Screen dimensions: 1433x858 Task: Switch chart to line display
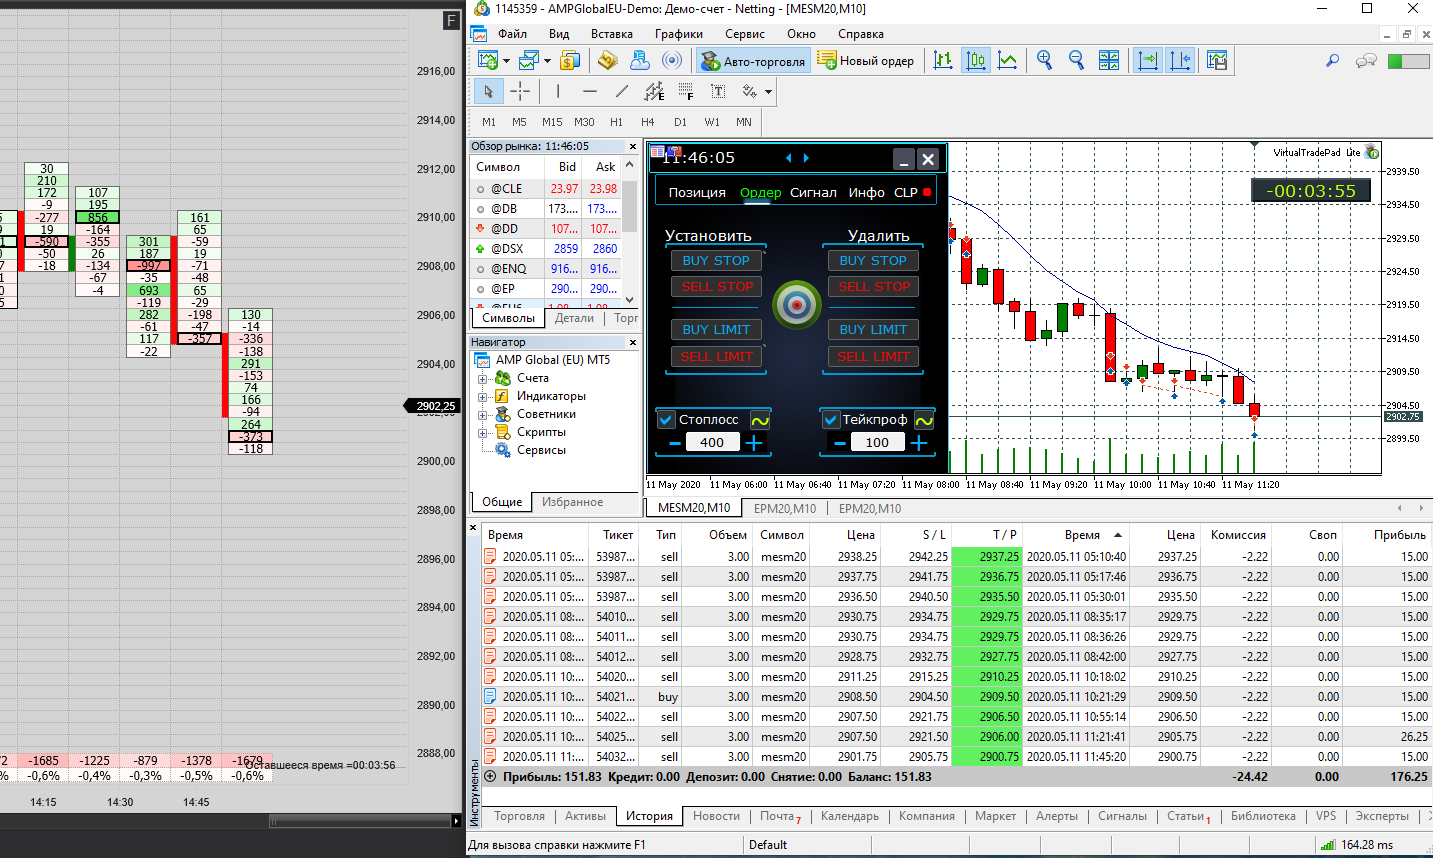pyautogui.click(x=1007, y=61)
